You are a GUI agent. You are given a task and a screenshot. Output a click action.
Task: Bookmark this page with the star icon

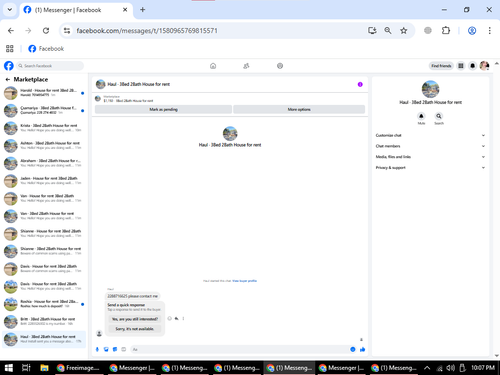click(404, 31)
